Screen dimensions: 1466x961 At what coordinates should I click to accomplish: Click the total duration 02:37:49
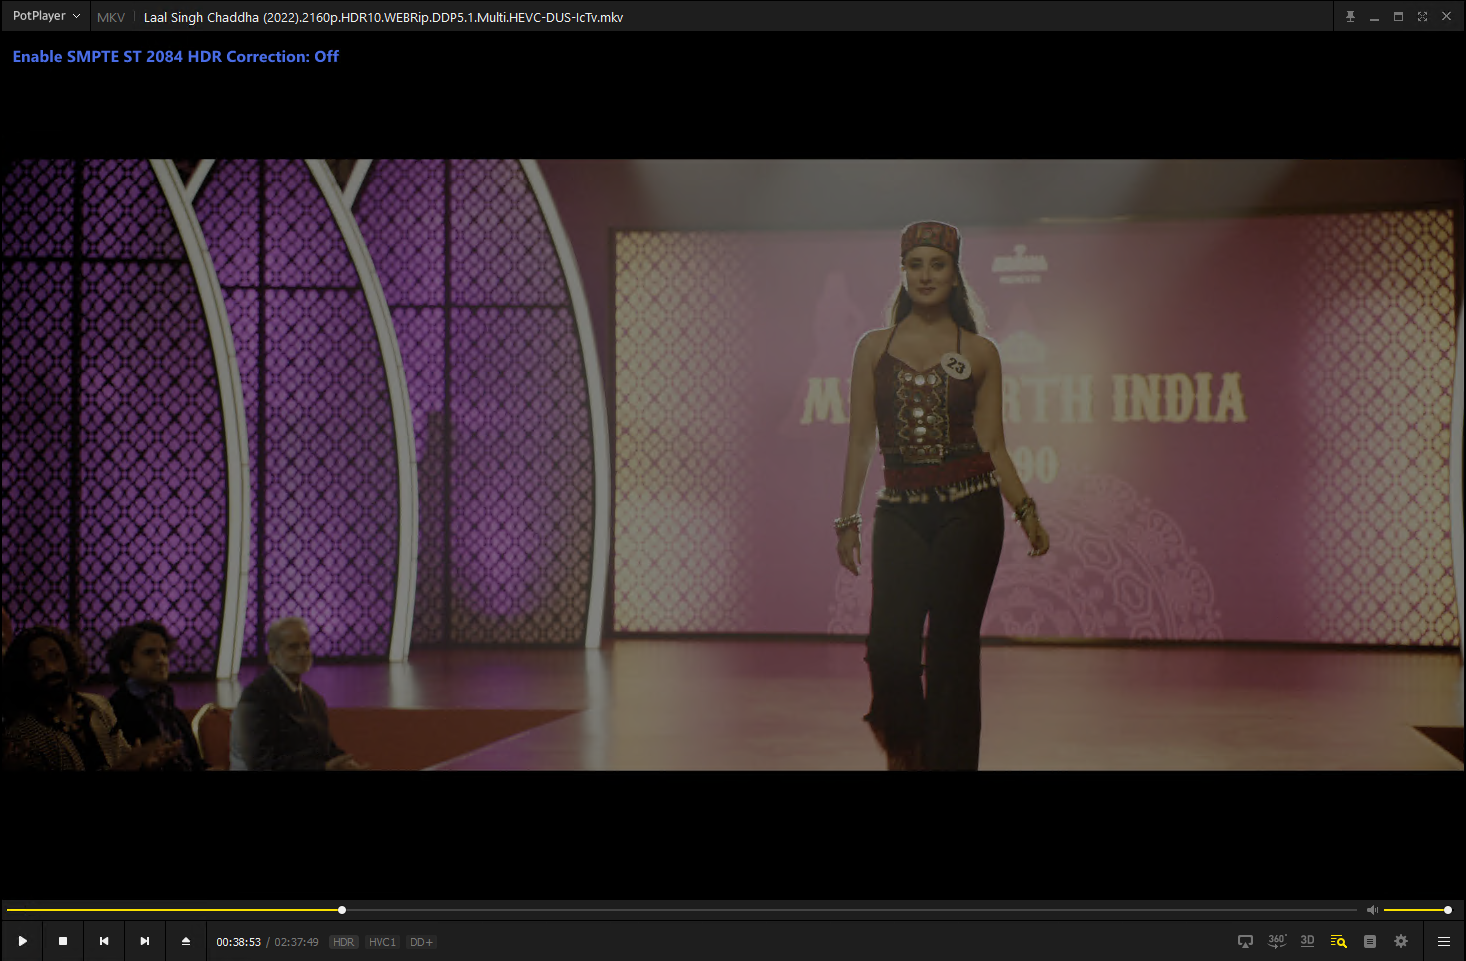click(297, 942)
